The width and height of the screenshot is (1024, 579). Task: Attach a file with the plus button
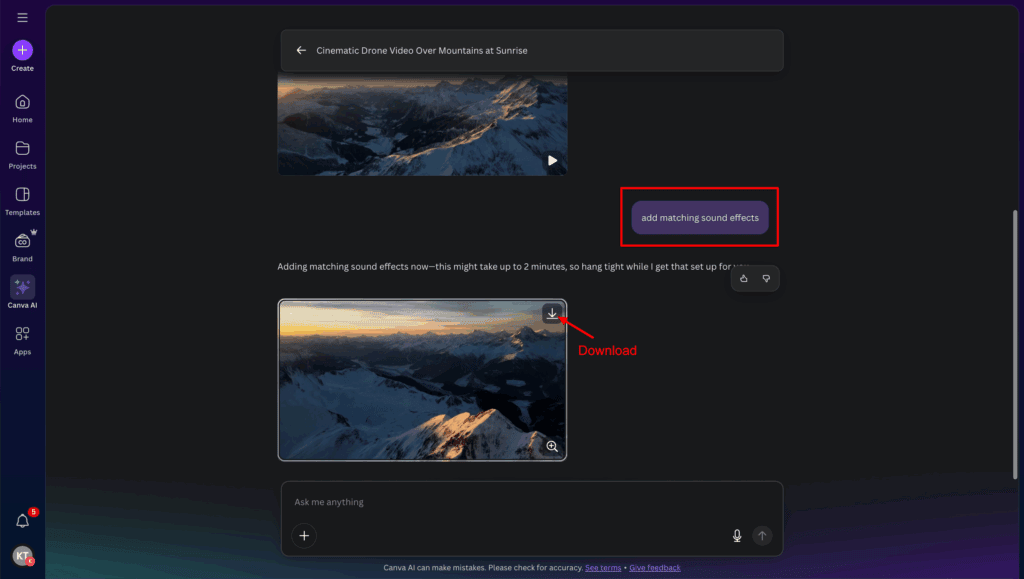pos(304,536)
